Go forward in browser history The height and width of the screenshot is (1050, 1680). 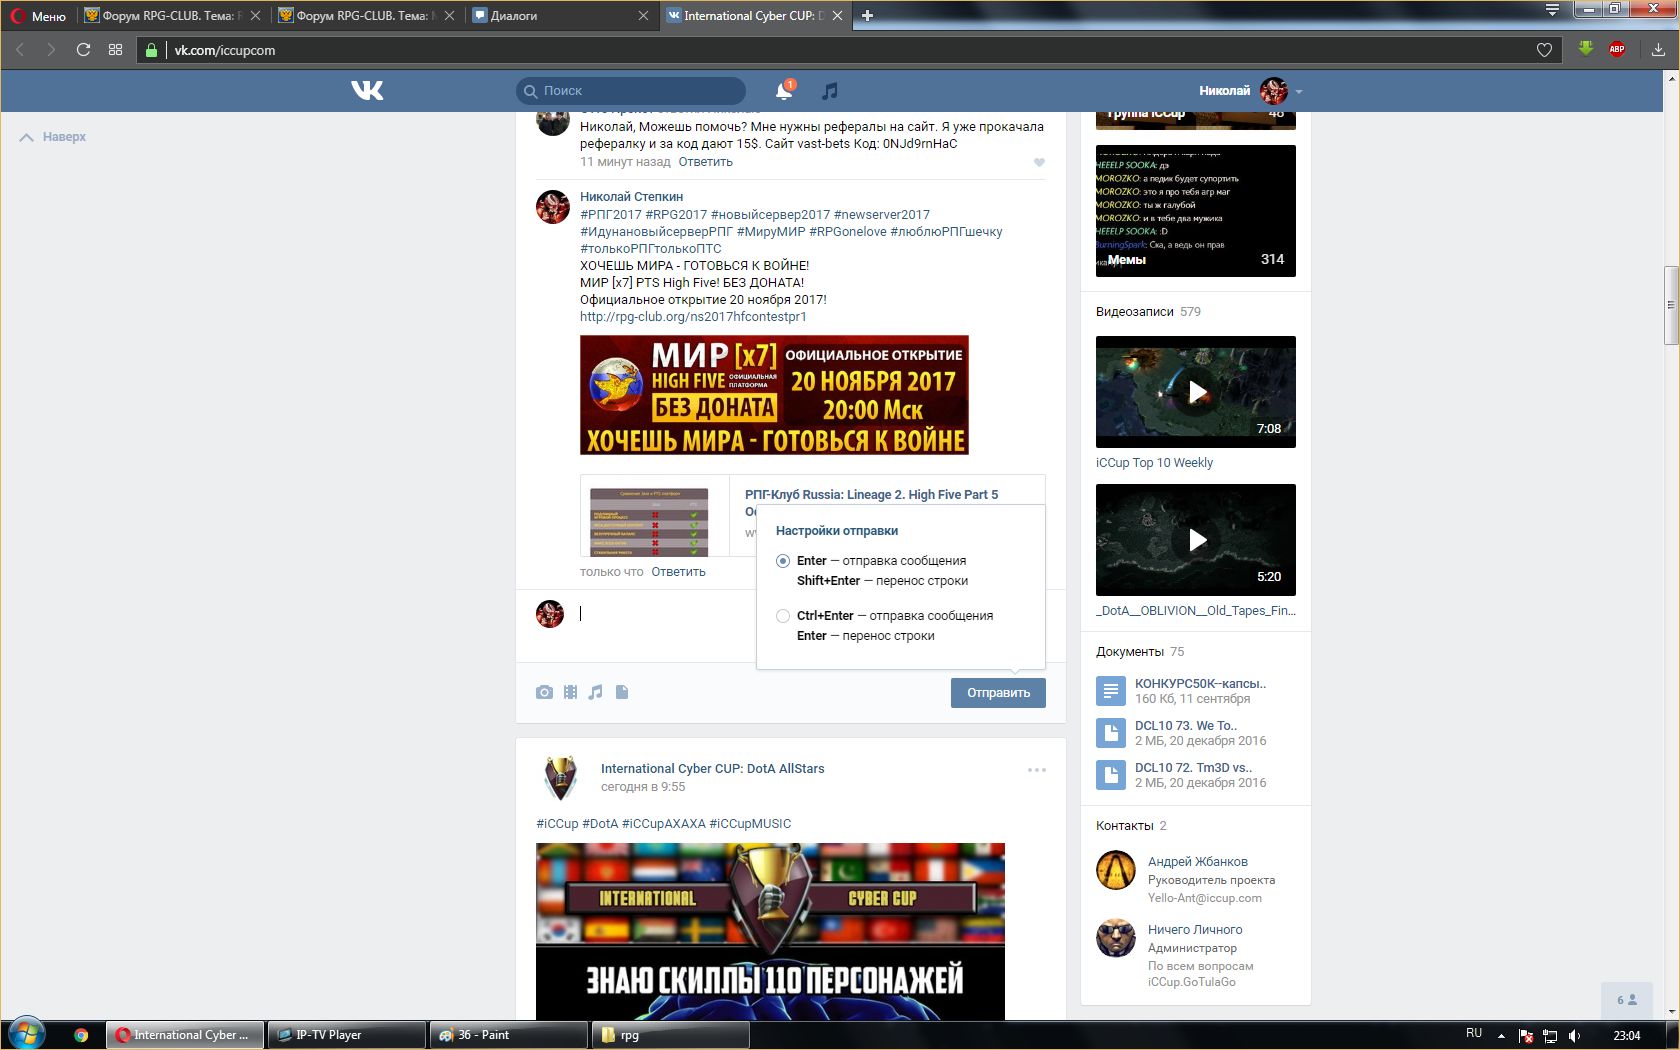[51, 49]
